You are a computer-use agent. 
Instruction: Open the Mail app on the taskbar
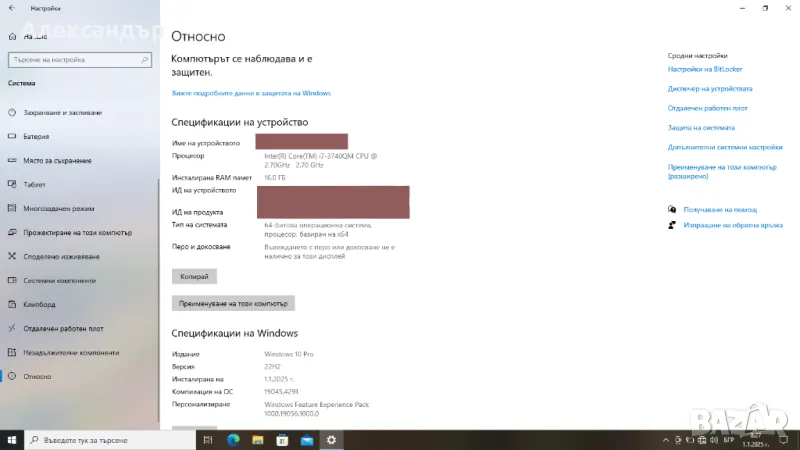(307, 439)
